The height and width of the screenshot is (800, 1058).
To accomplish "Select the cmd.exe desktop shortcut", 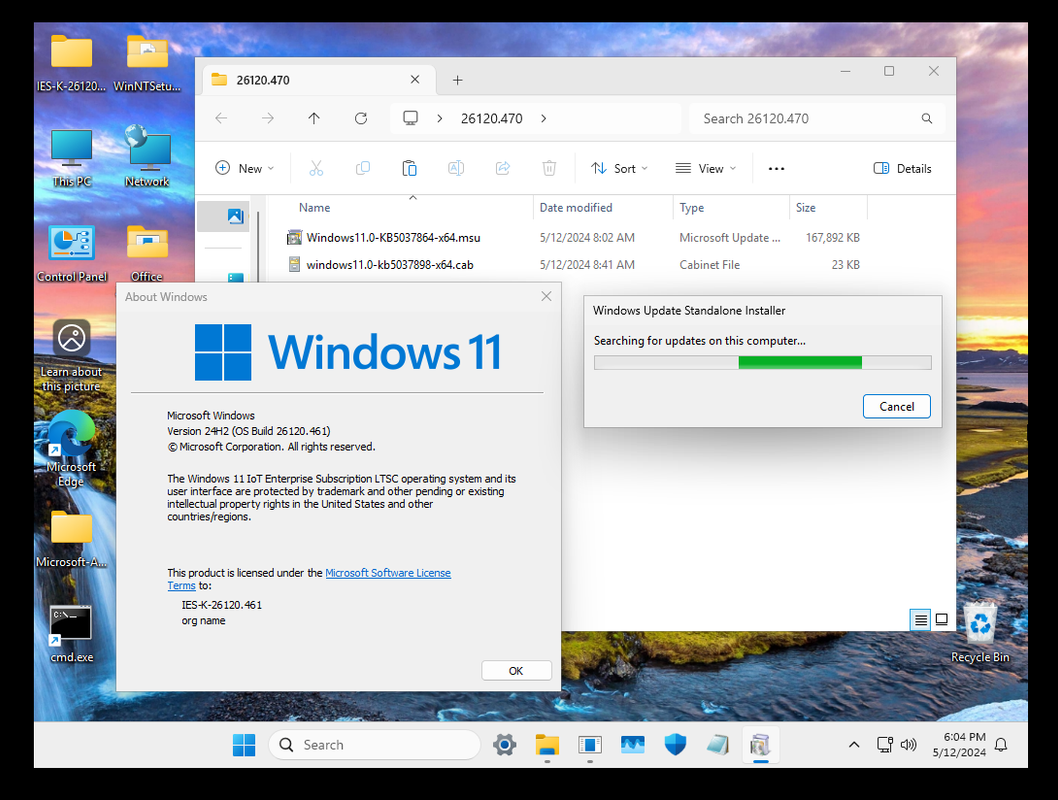I will click(72, 634).
